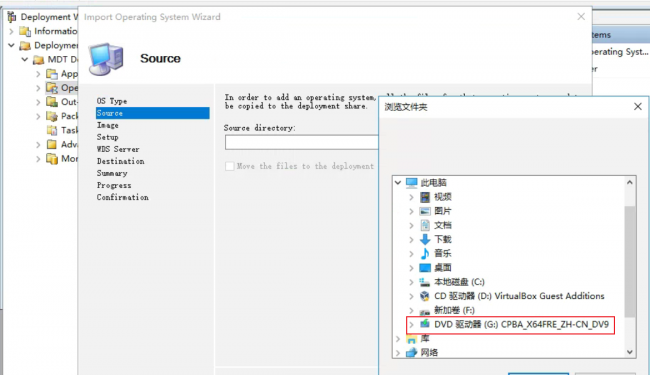The width and height of the screenshot is (650, 375).
Task: Click the Deployment Workbench root icon
Action: (12, 17)
